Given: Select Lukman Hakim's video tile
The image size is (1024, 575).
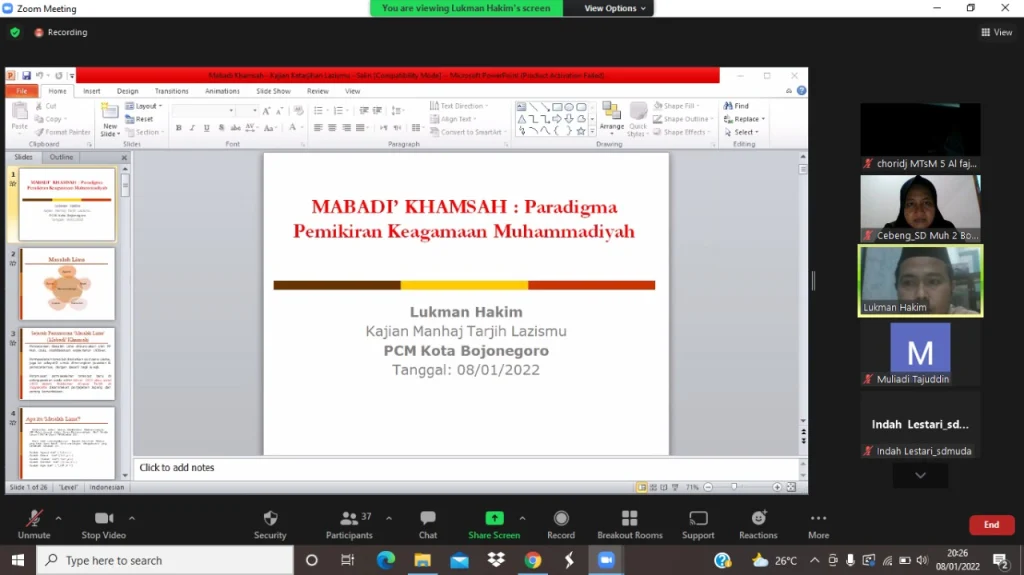Looking at the screenshot, I should pos(920,281).
